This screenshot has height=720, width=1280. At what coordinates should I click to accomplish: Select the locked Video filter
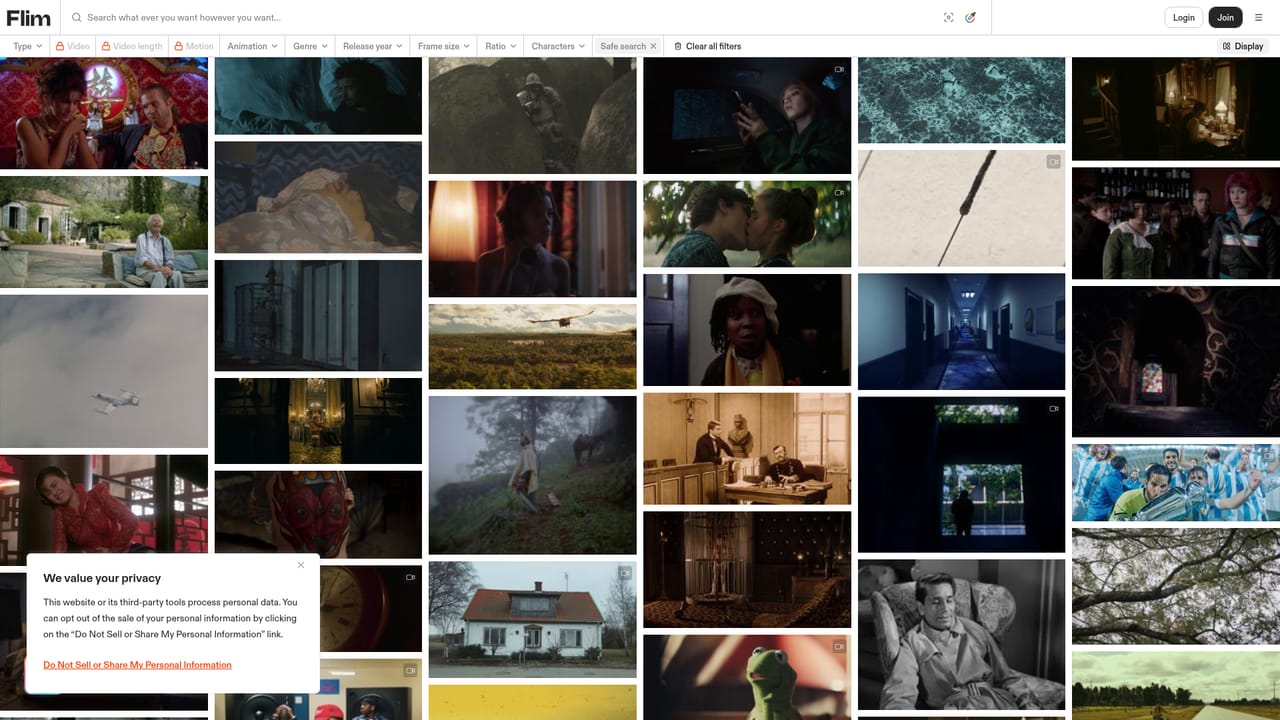tap(73, 46)
